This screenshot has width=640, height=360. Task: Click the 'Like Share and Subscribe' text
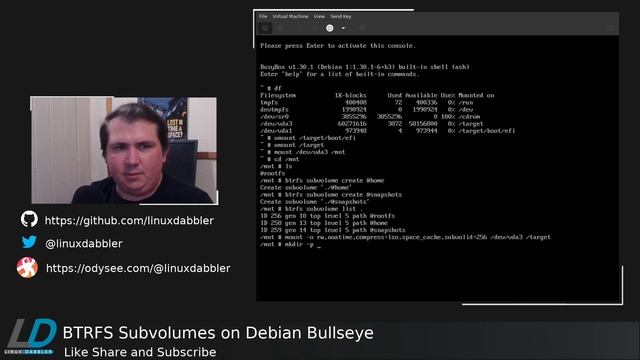[140, 352]
